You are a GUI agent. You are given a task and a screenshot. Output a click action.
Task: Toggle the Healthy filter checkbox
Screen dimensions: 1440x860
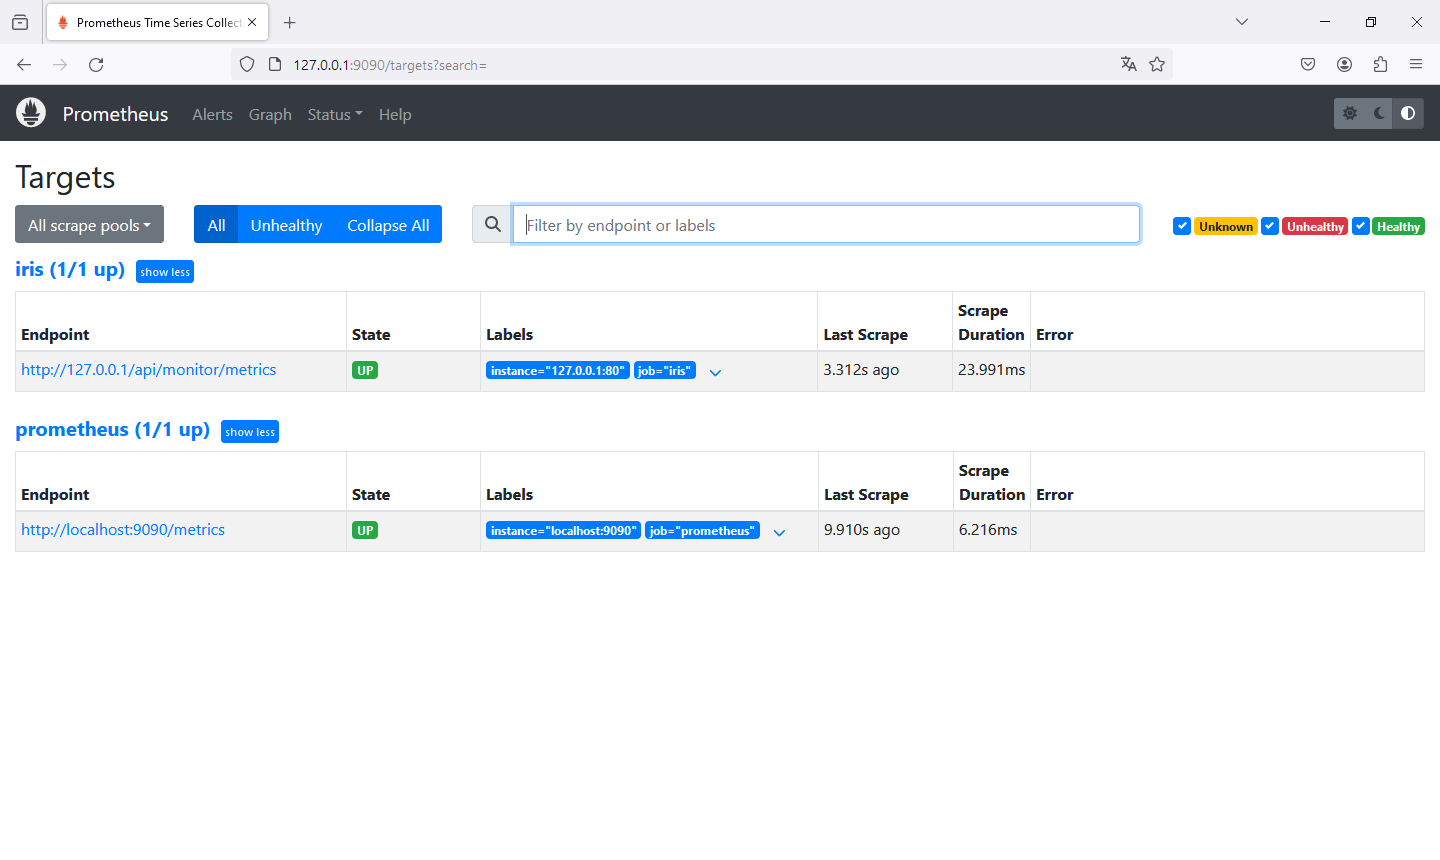tap(1361, 226)
